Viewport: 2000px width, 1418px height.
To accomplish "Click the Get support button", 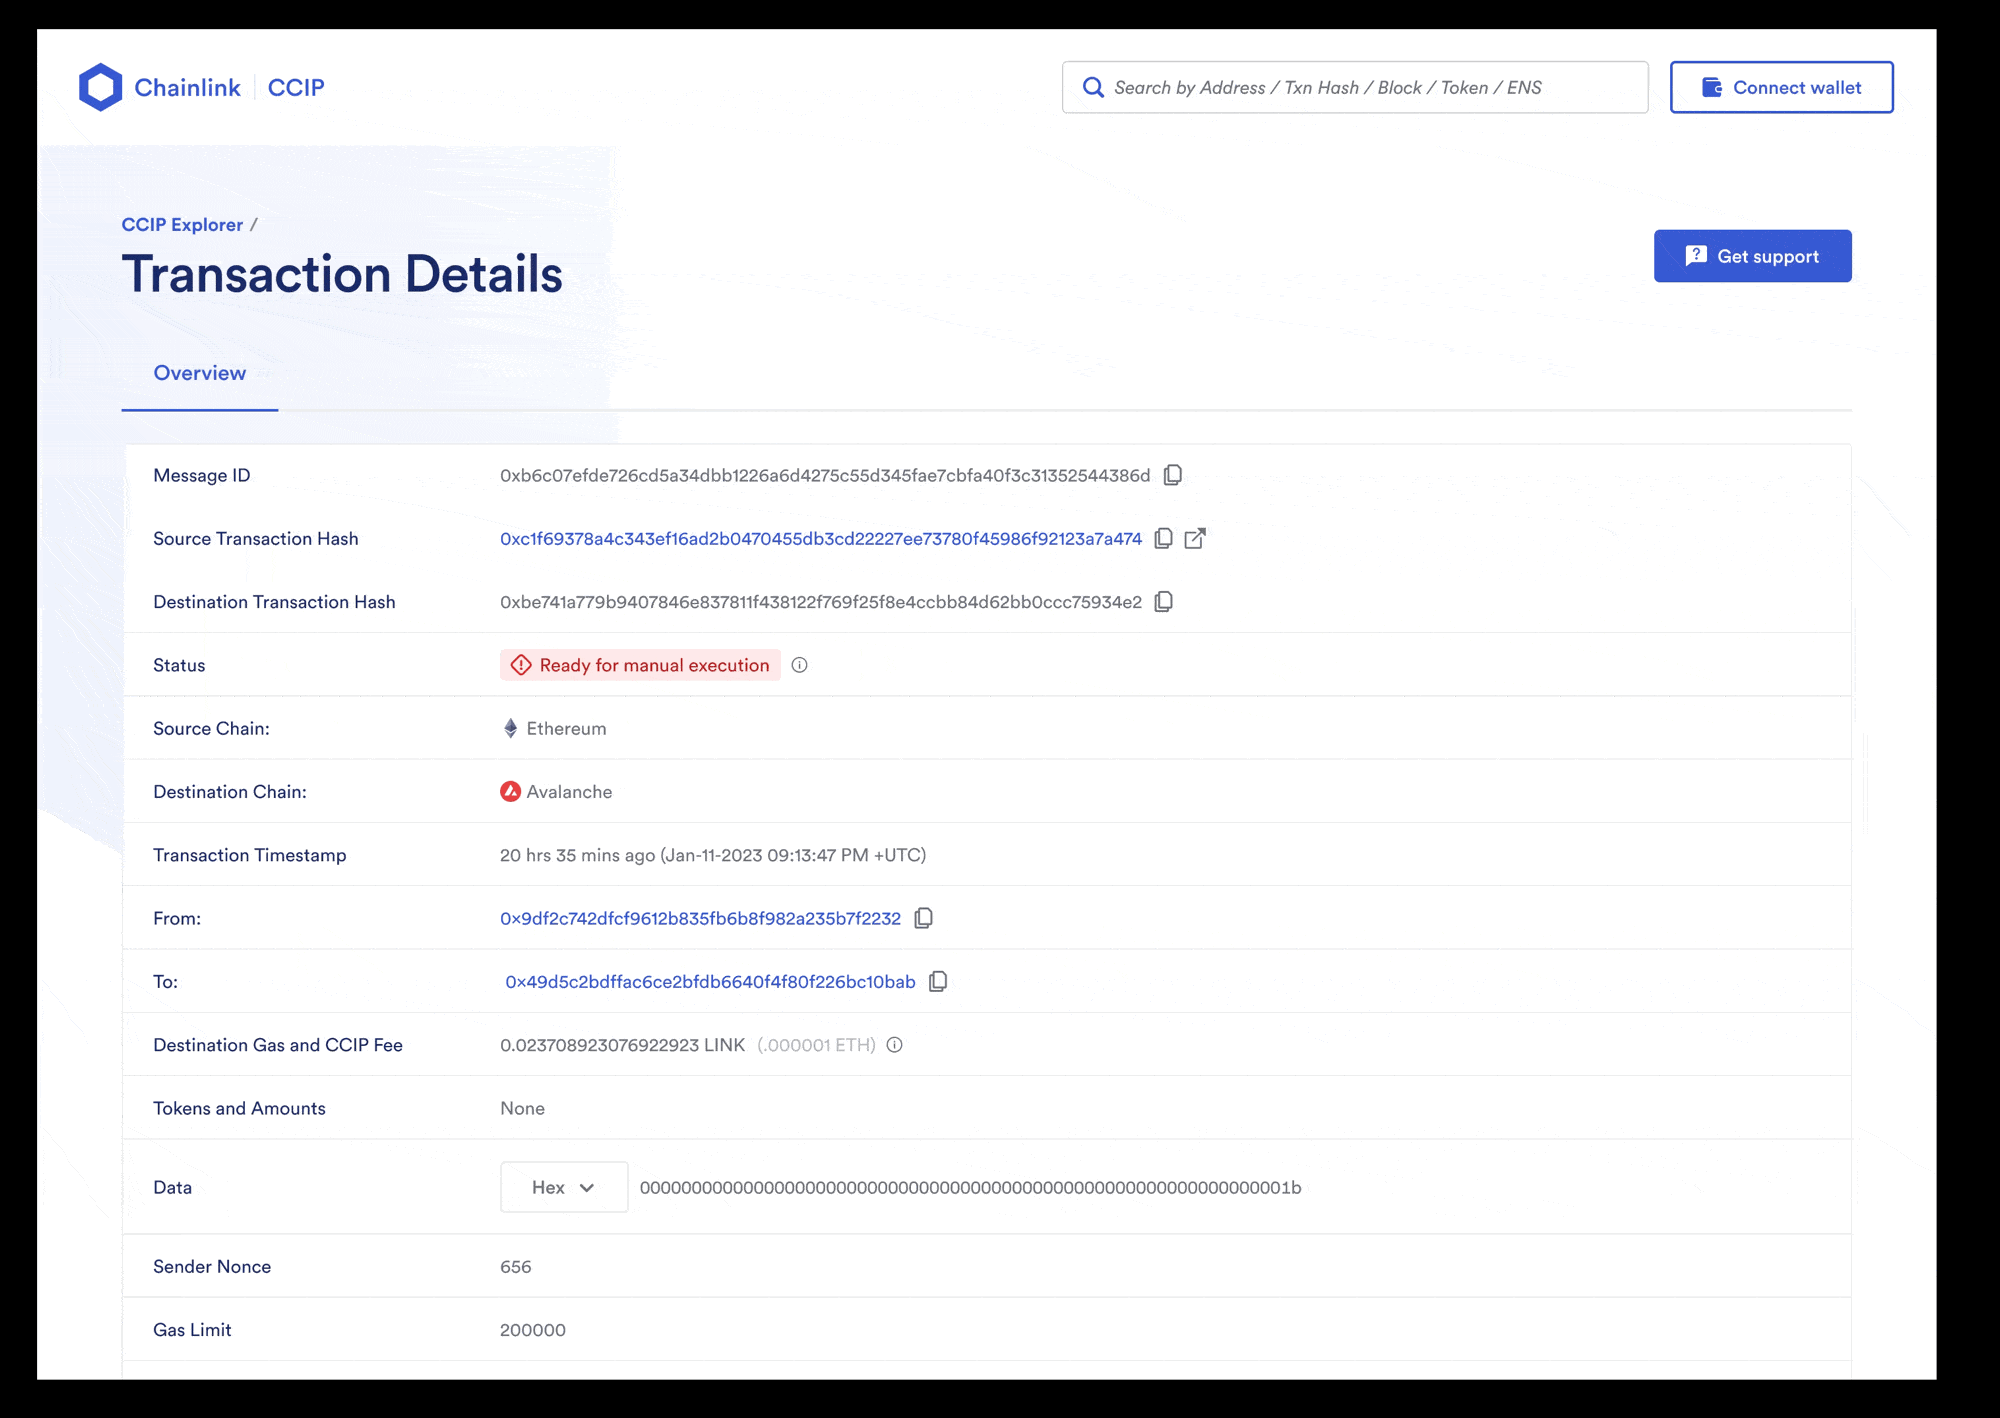I will pyautogui.click(x=1753, y=255).
